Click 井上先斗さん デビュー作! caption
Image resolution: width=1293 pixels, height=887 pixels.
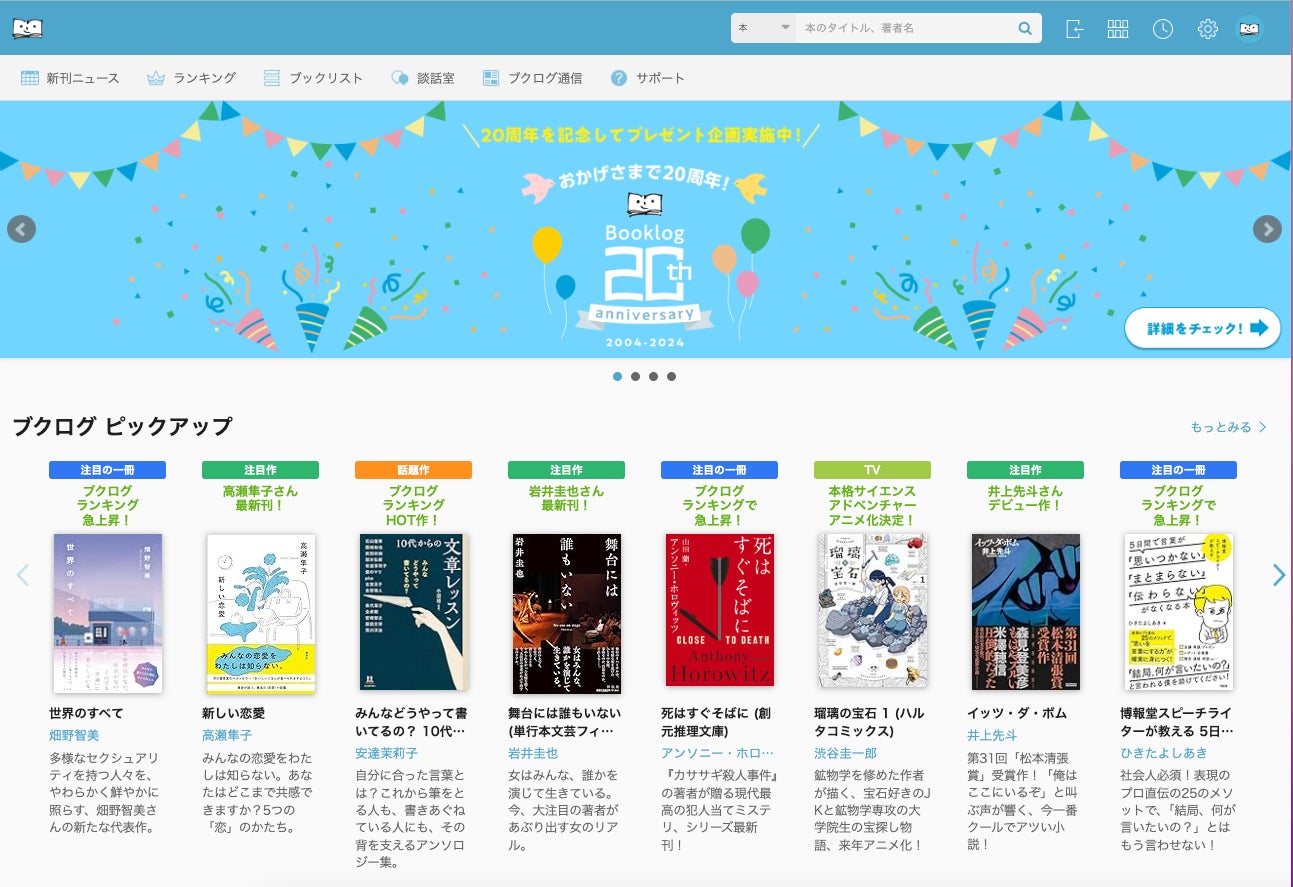1025,498
